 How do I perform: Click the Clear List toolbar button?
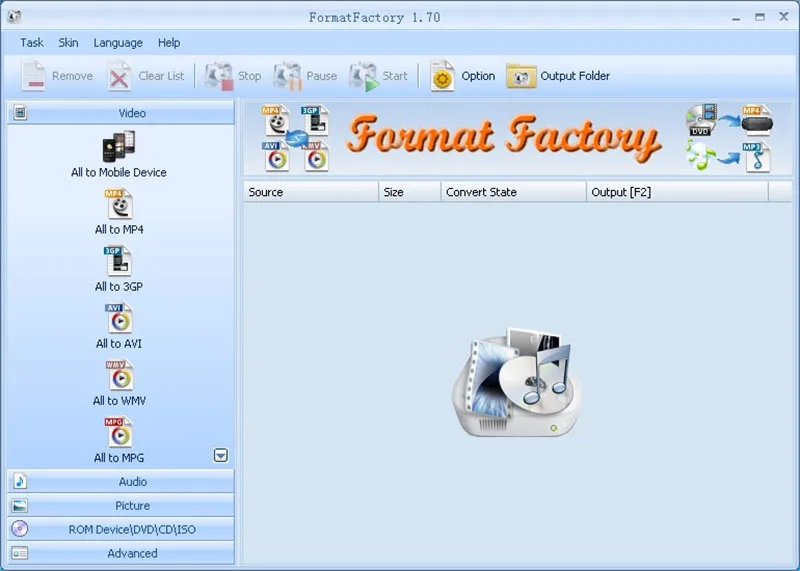point(146,76)
